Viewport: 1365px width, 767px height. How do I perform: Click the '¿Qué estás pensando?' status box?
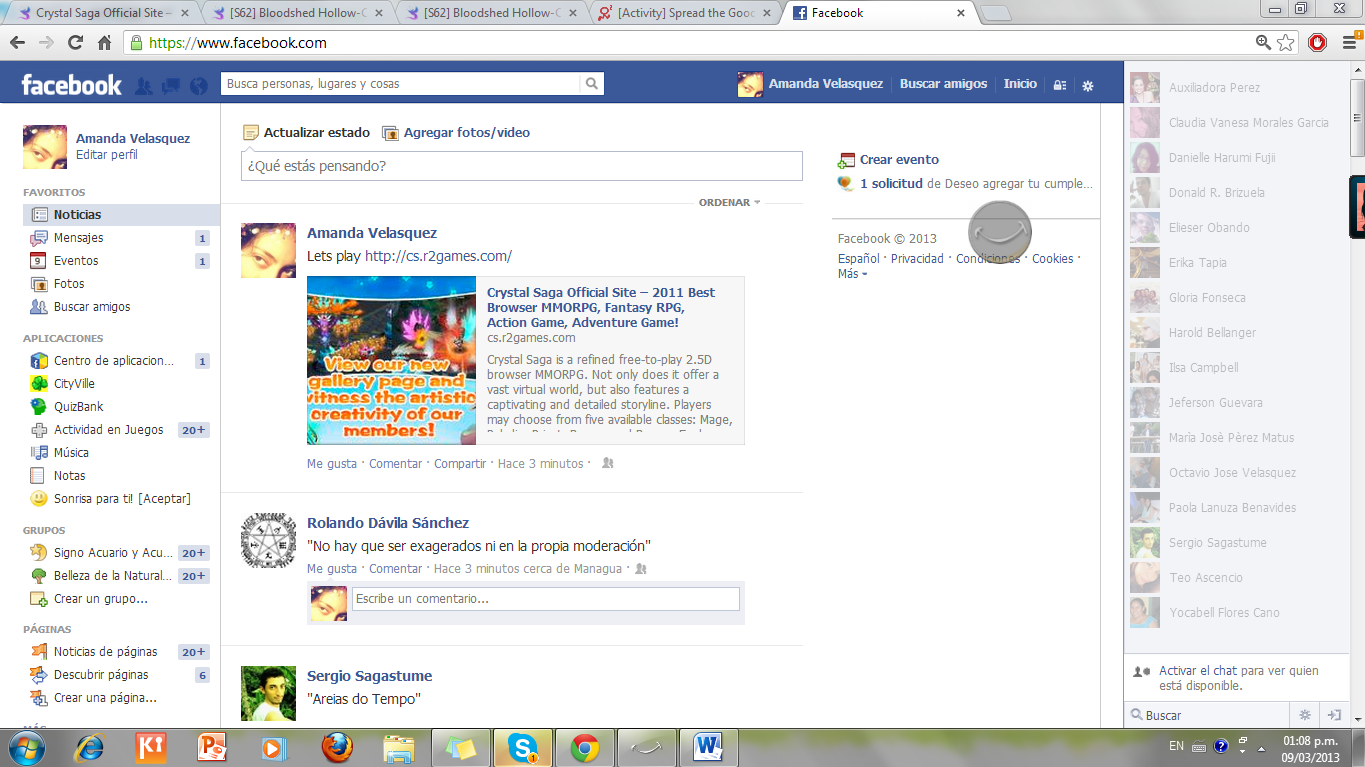pyautogui.click(x=521, y=166)
